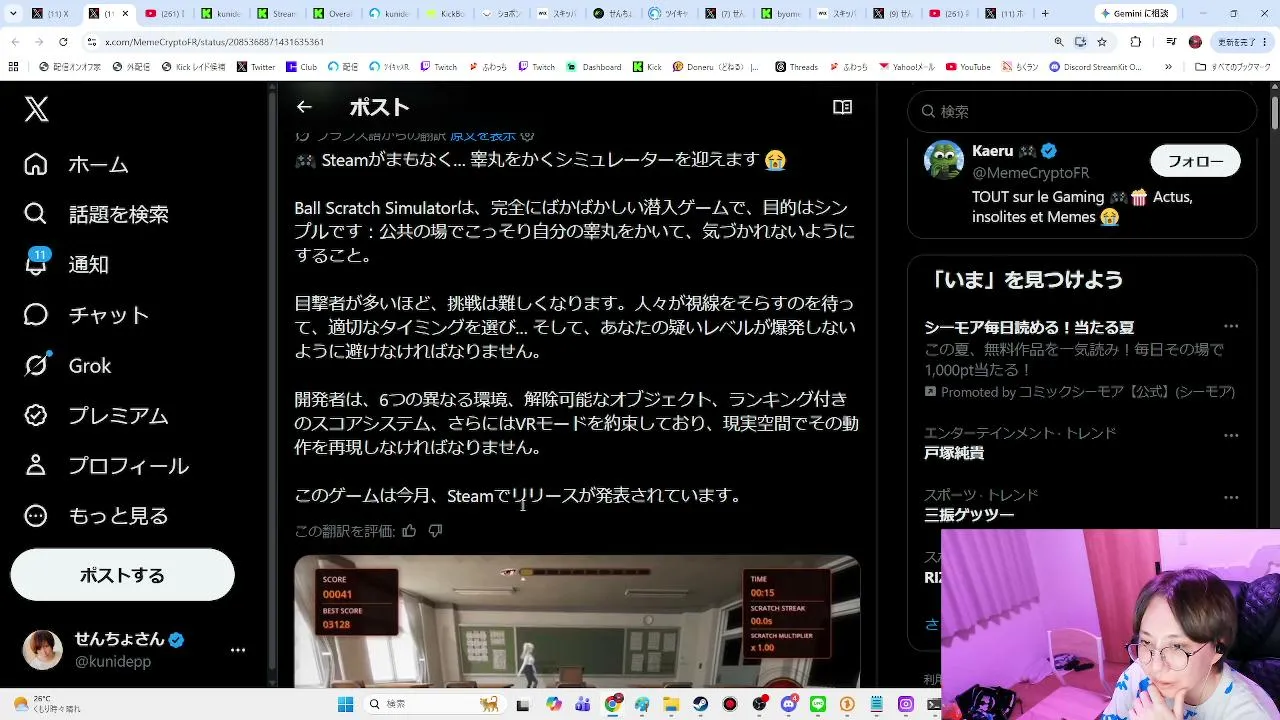Open the 戸塚純貴 trend

(954, 453)
